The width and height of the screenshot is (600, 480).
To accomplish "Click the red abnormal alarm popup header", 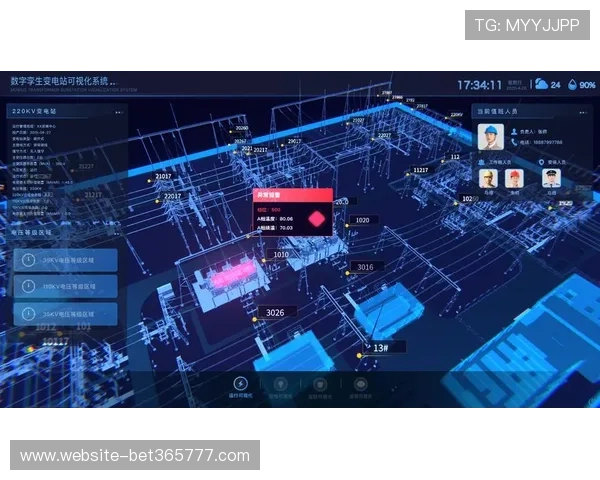I will [x=293, y=195].
